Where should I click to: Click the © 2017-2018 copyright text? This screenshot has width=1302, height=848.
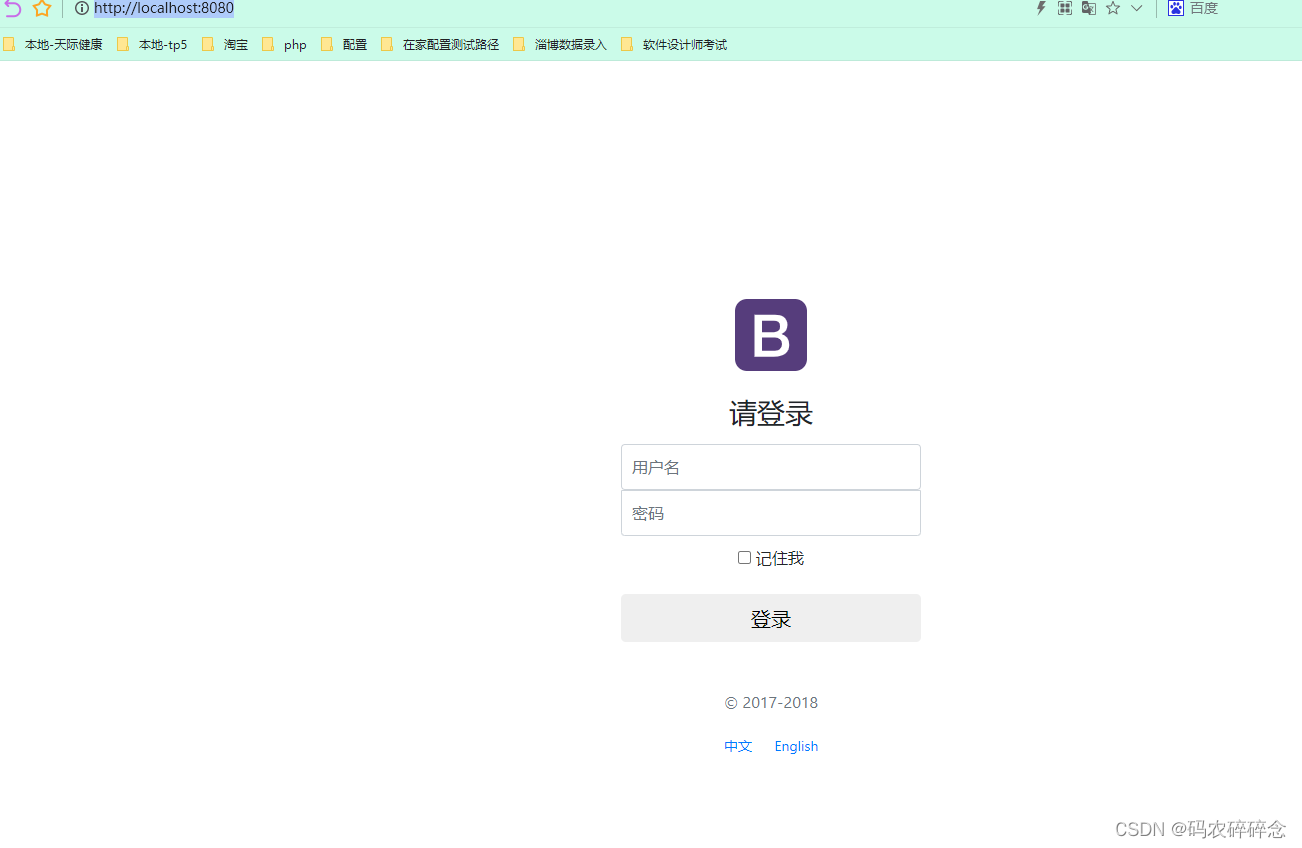771,703
